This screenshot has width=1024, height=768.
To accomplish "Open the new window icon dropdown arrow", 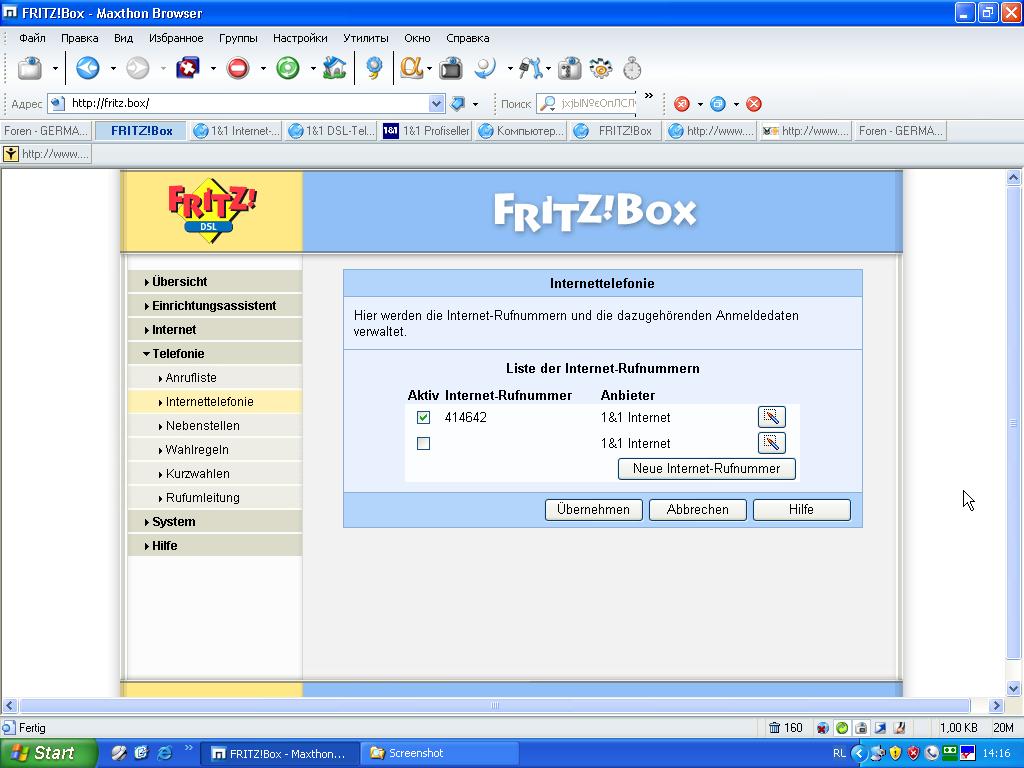I will click(x=56, y=68).
